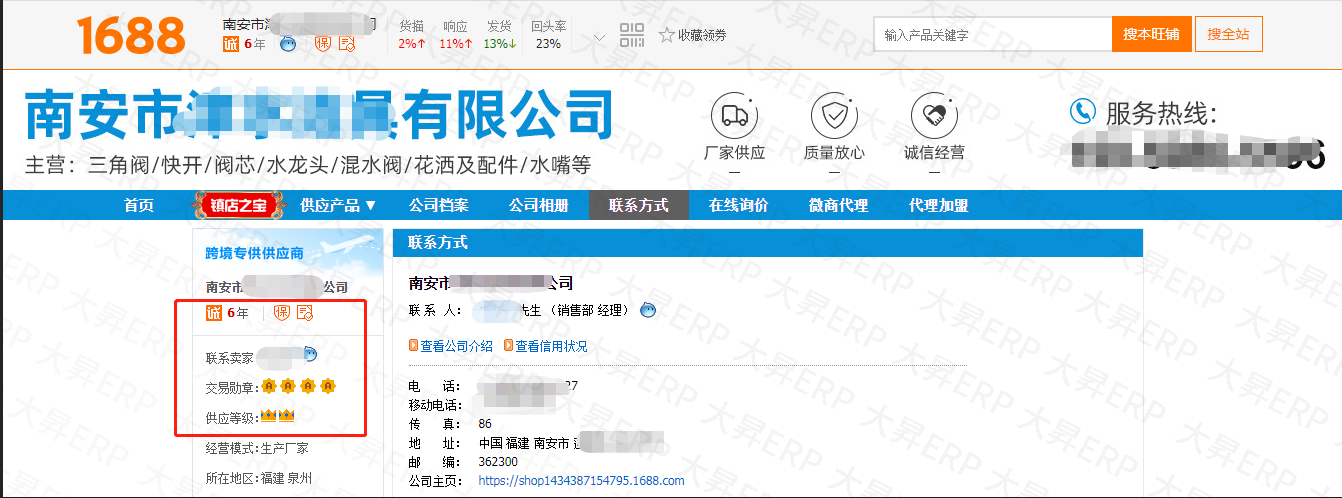
Task: Click the WangWang chat icon in top header
Action: (x=288, y=44)
